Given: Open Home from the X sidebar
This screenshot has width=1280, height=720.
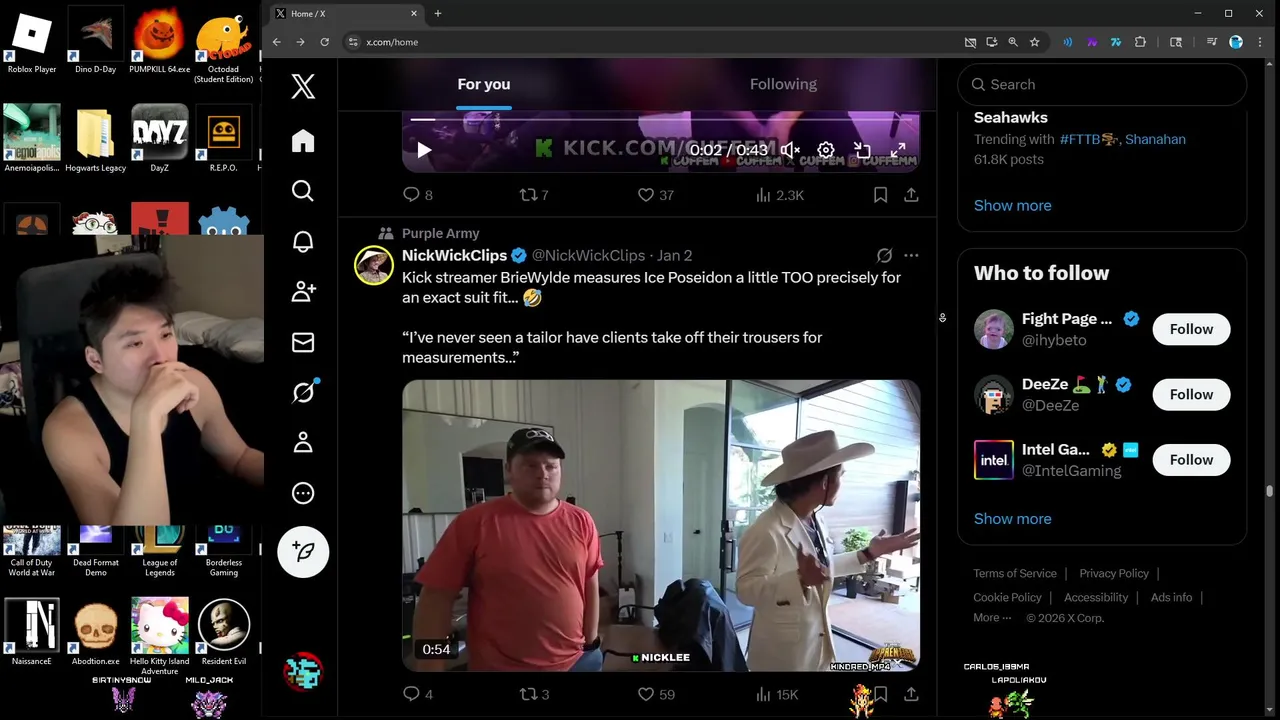Looking at the screenshot, I should point(303,141).
